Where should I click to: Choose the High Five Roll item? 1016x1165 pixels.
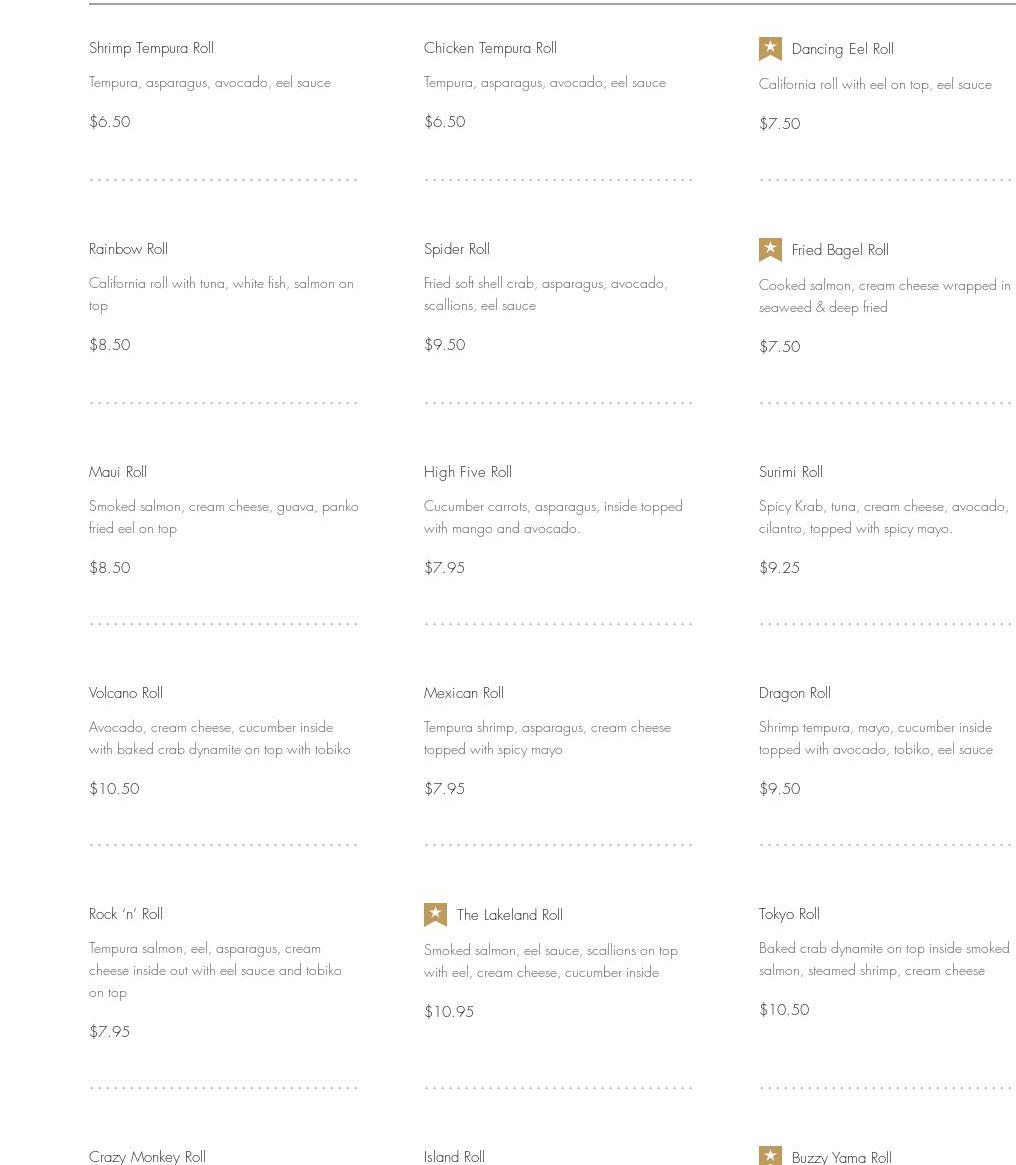pos(468,472)
